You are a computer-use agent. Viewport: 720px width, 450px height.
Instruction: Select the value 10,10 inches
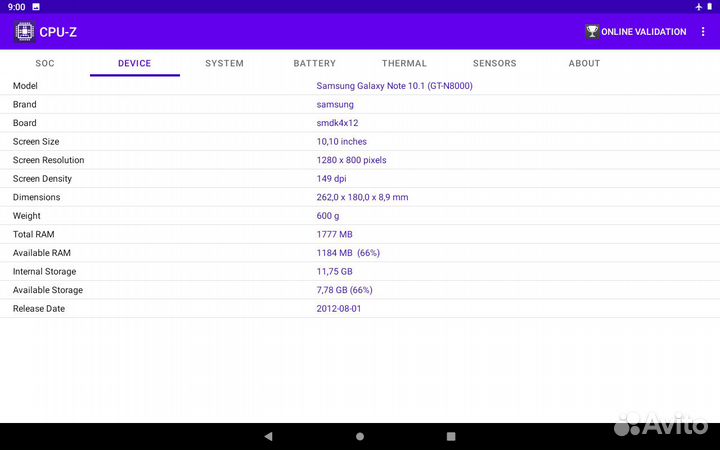(342, 141)
